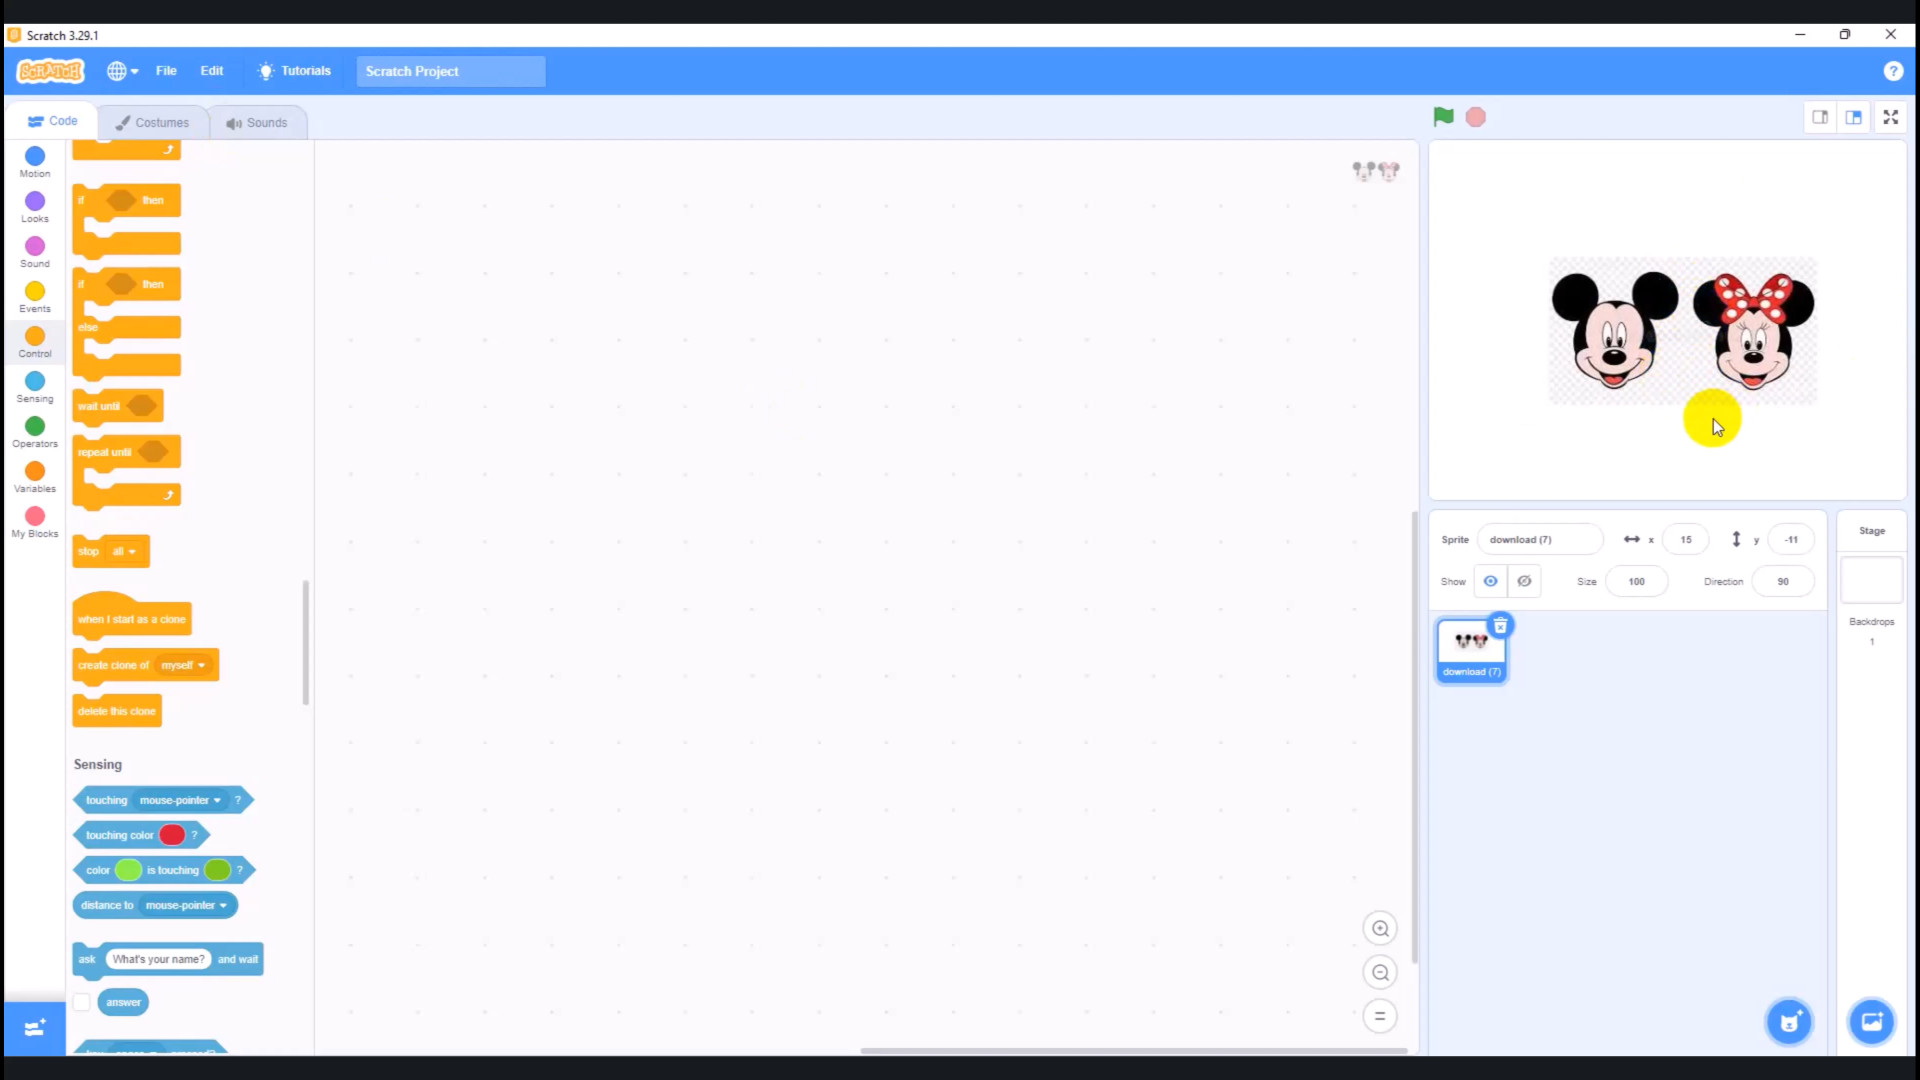This screenshot has height=1080, width=1920.
Task: Click the Scratch logo
Action: point(50,71)
